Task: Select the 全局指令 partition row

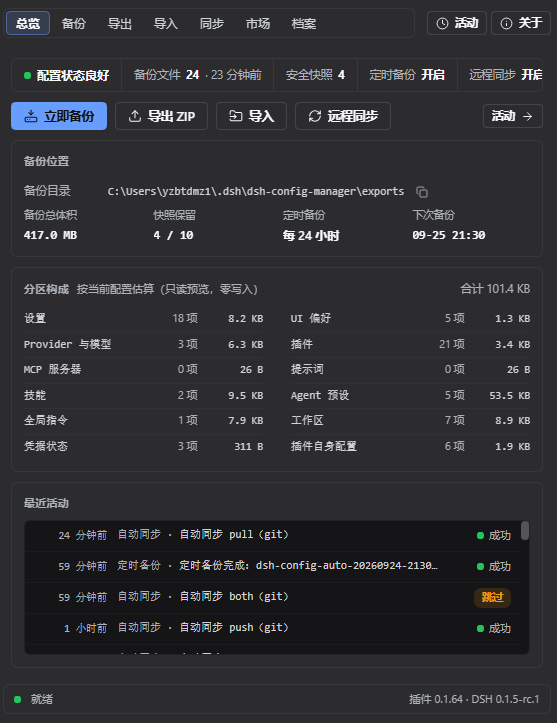Action: pyautogui.click(x=143, y=421)
